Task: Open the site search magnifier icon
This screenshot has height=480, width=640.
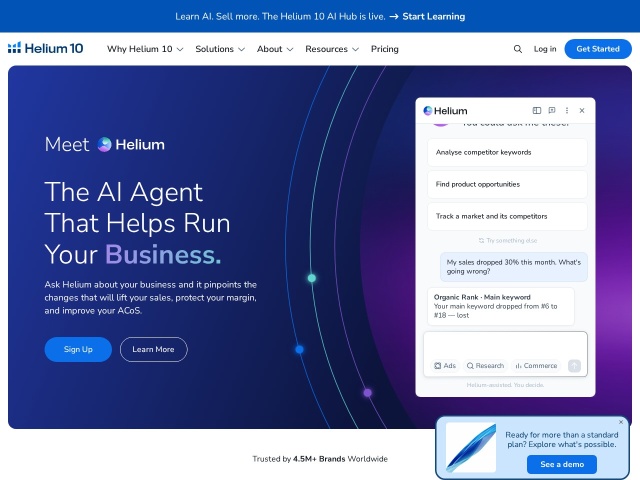Action: (x=518, y=49)
